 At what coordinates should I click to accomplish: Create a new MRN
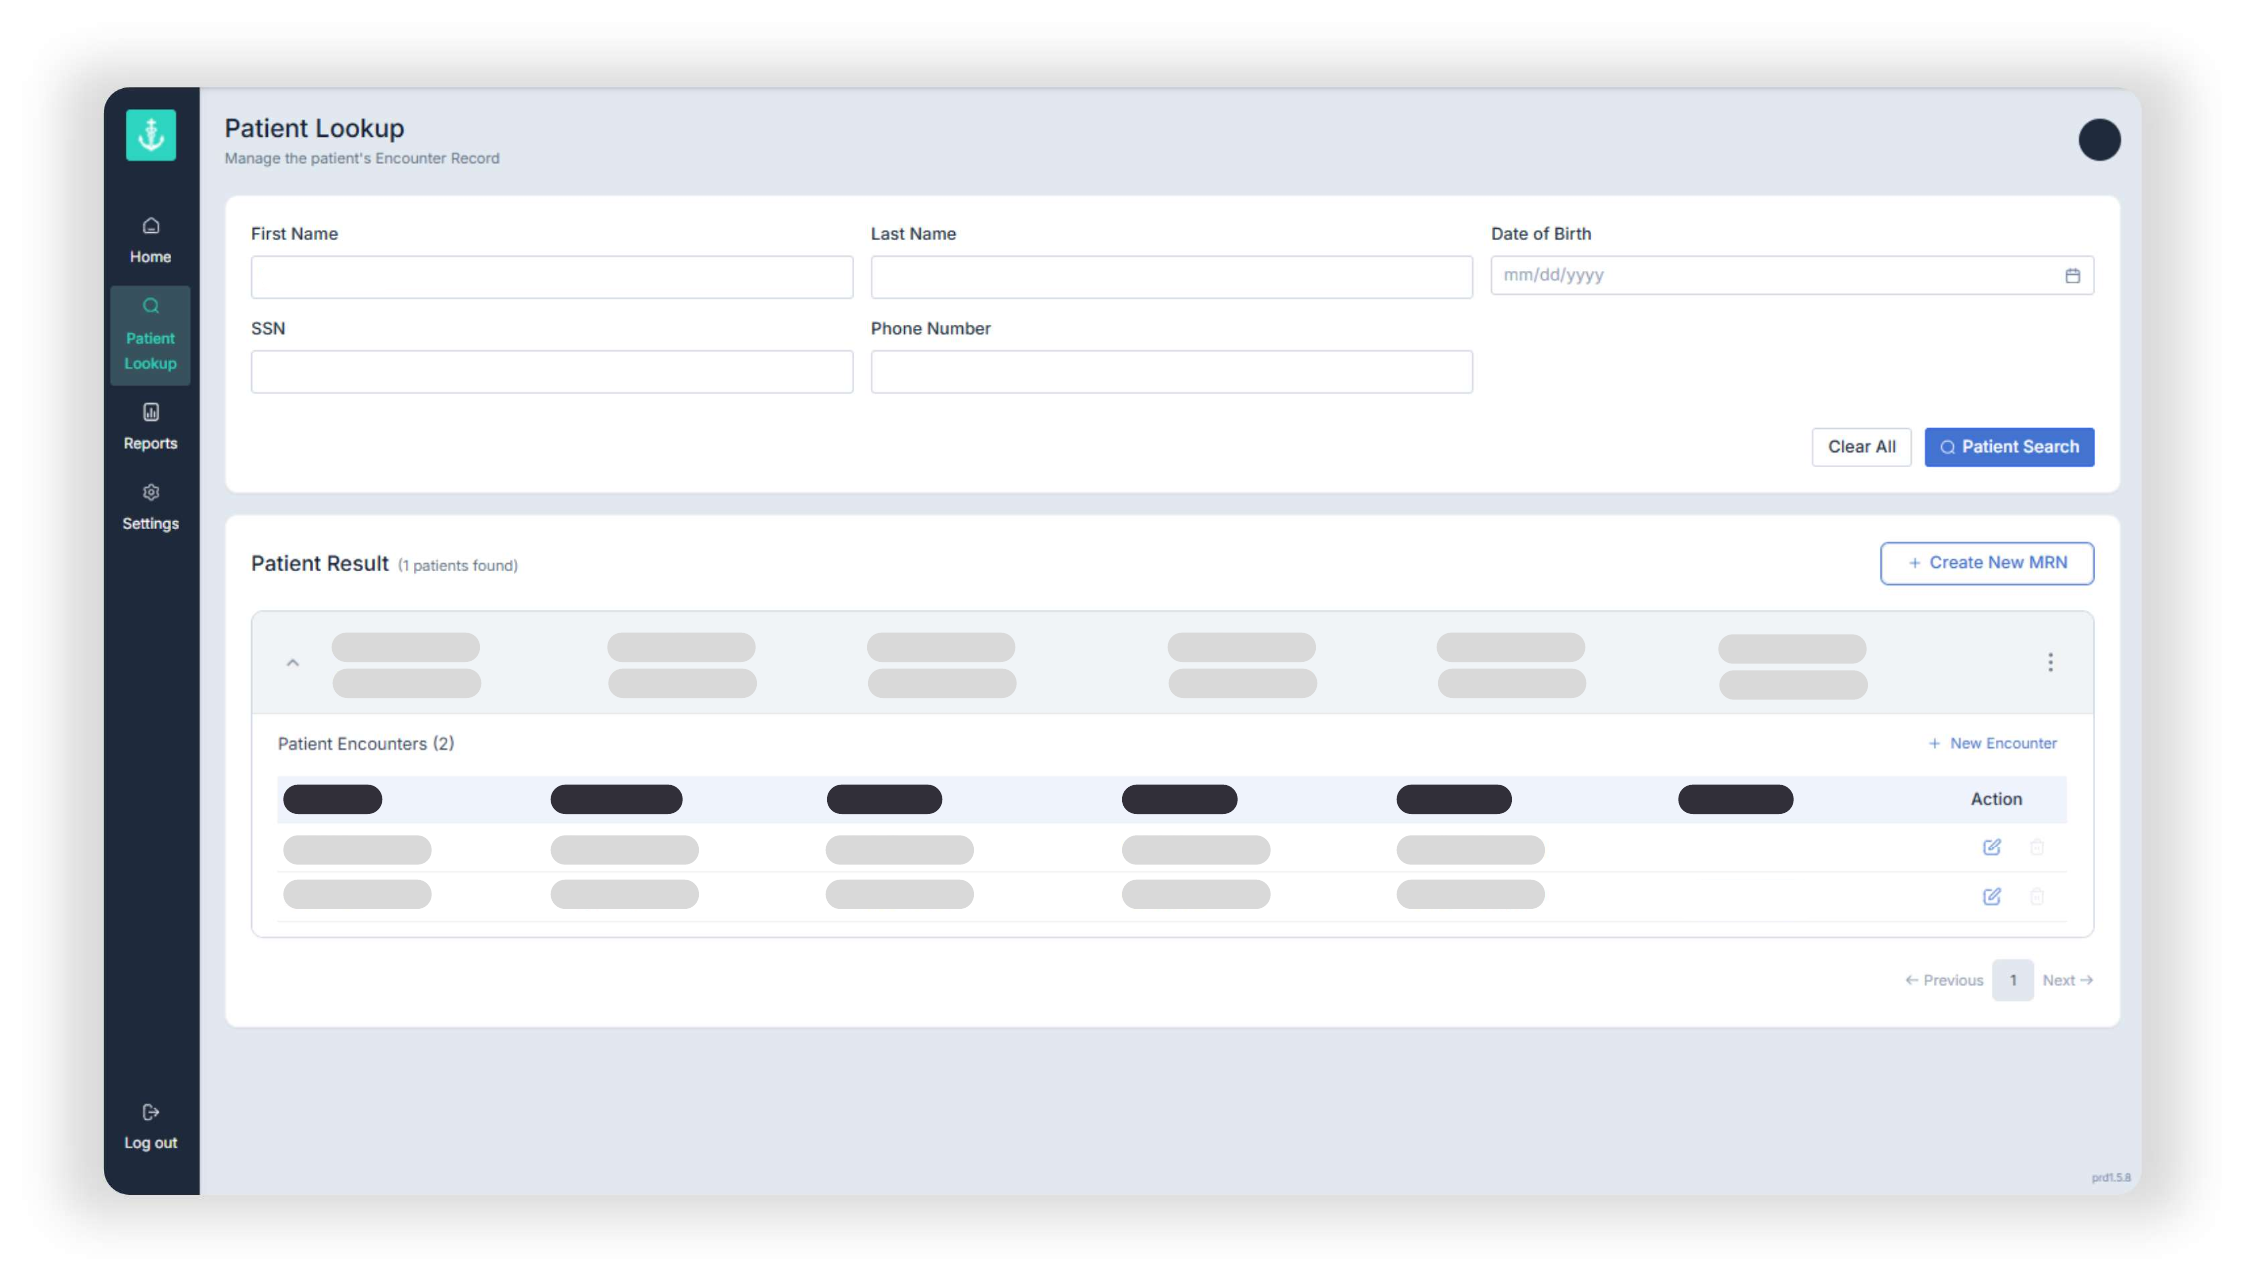click(1987, 563)
